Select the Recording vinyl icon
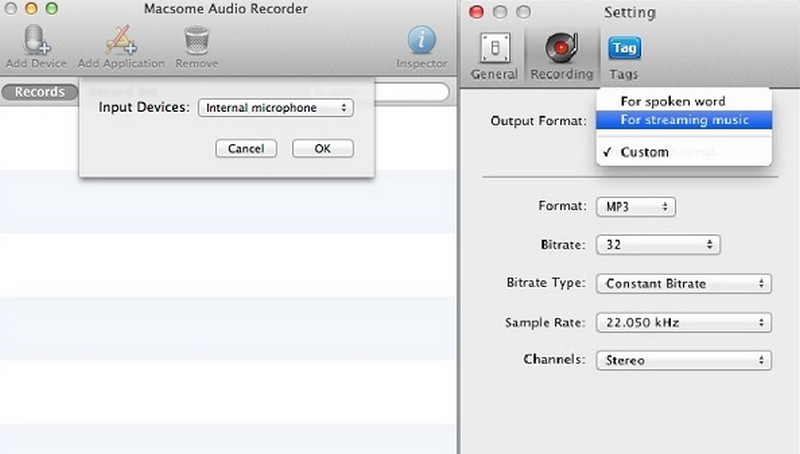This screenshot has width=800, height=454. [561, 49]
